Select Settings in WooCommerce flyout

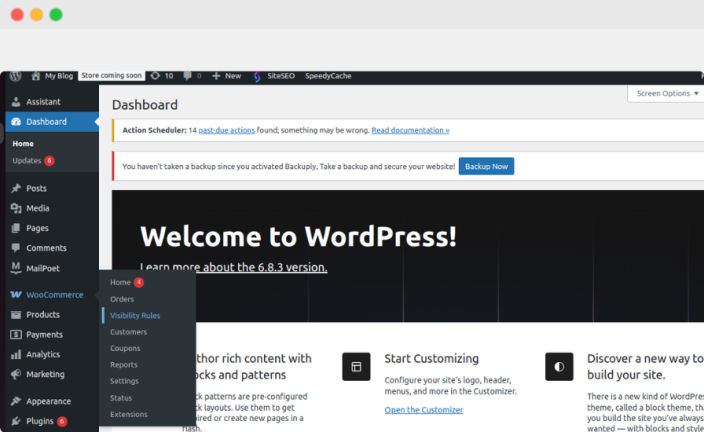click(124, 381)
